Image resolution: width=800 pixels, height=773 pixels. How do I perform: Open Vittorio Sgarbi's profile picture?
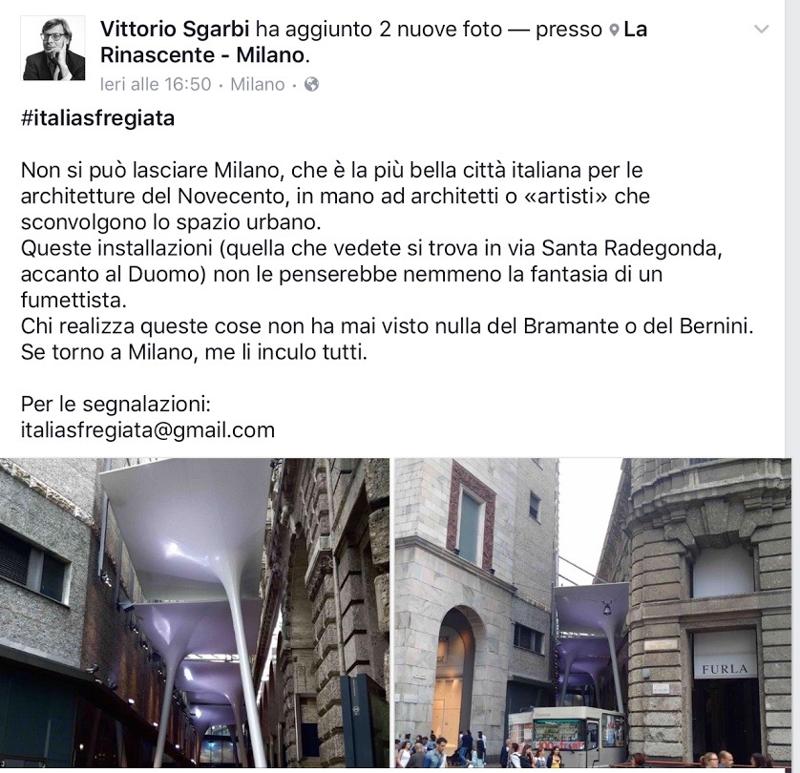coord(53,48)
